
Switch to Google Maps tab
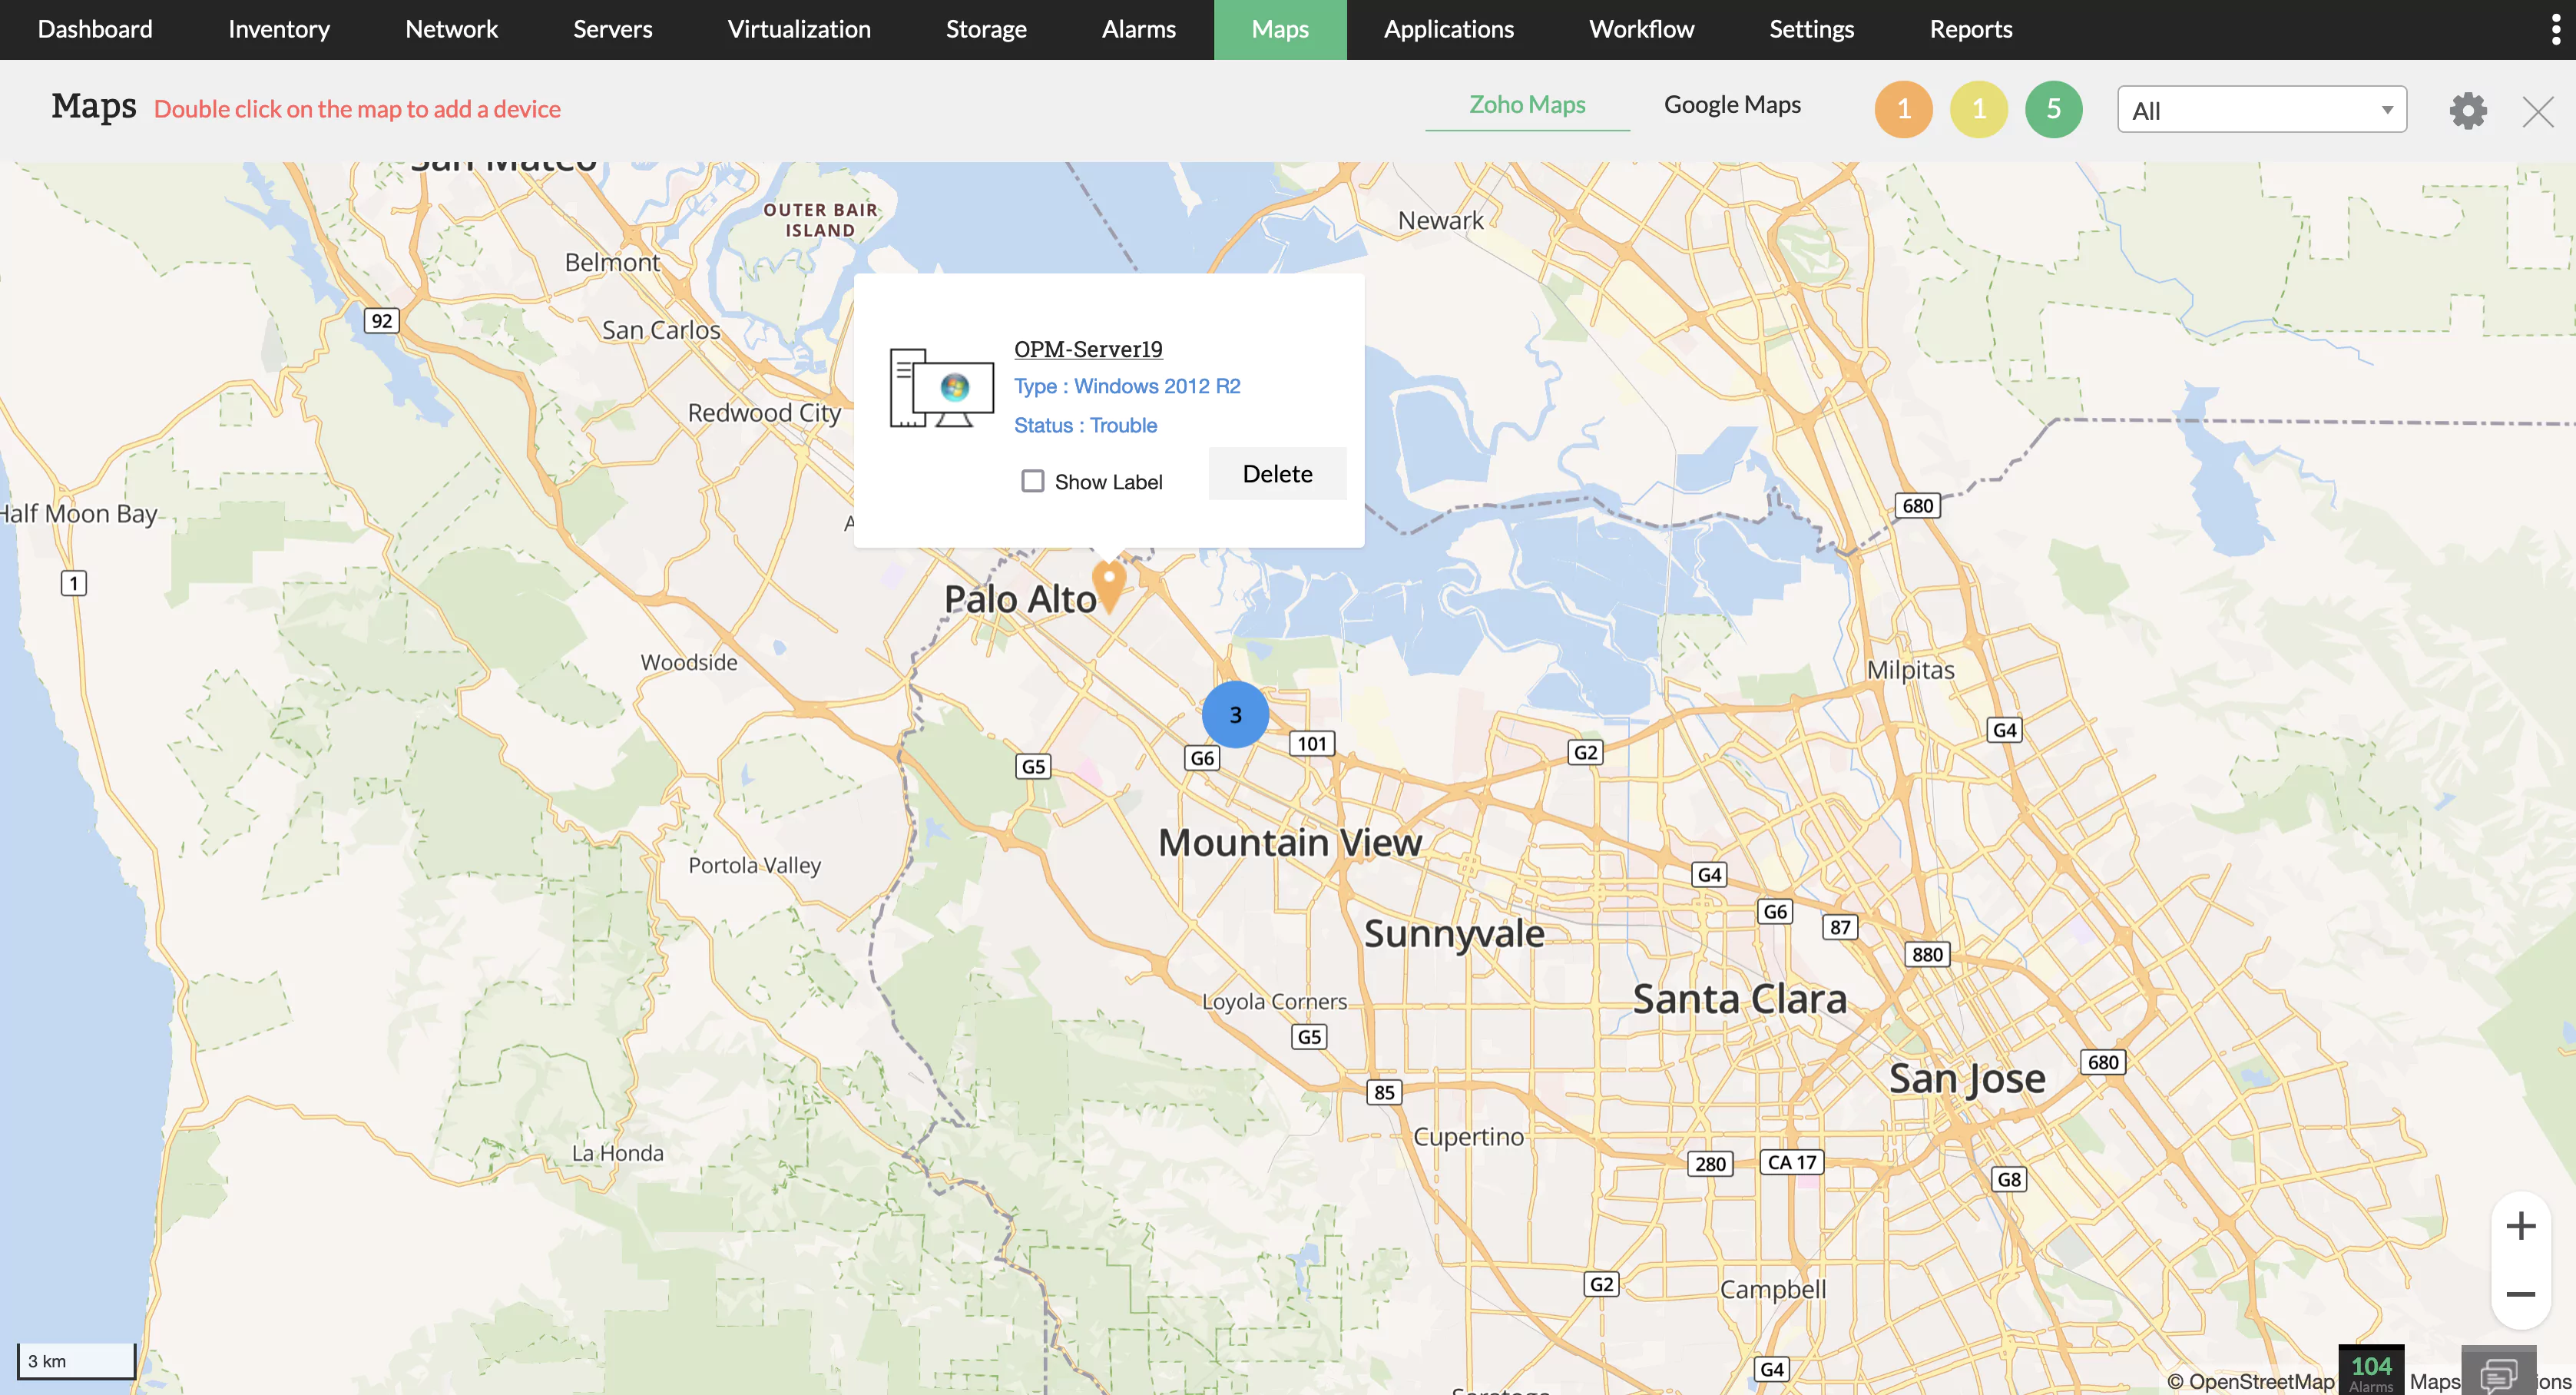[x=1732, y=105]
